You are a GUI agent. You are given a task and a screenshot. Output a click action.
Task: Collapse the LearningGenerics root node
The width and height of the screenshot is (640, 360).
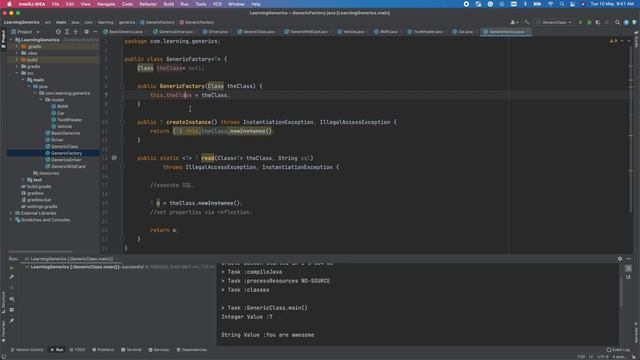(x=11, y=40)
